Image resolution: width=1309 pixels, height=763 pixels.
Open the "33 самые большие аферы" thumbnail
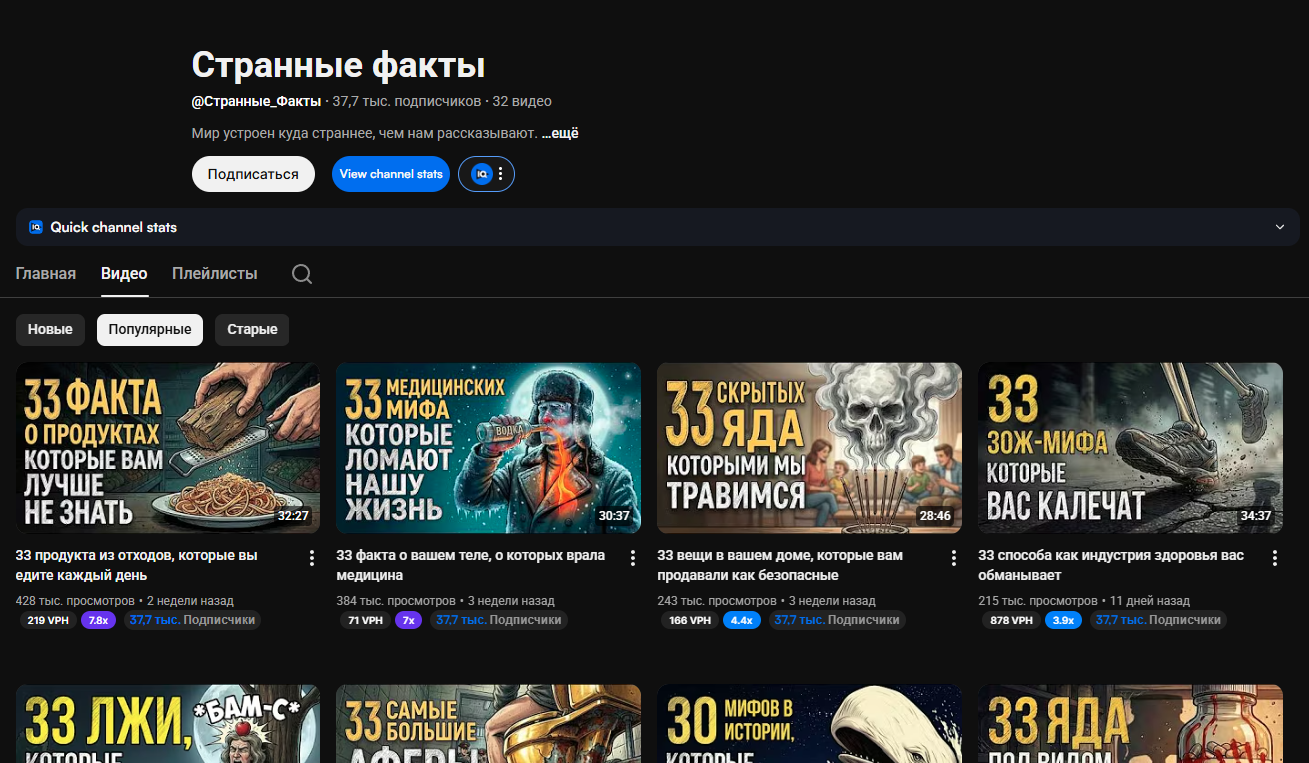pyautogui.click(x=489, y=724)
